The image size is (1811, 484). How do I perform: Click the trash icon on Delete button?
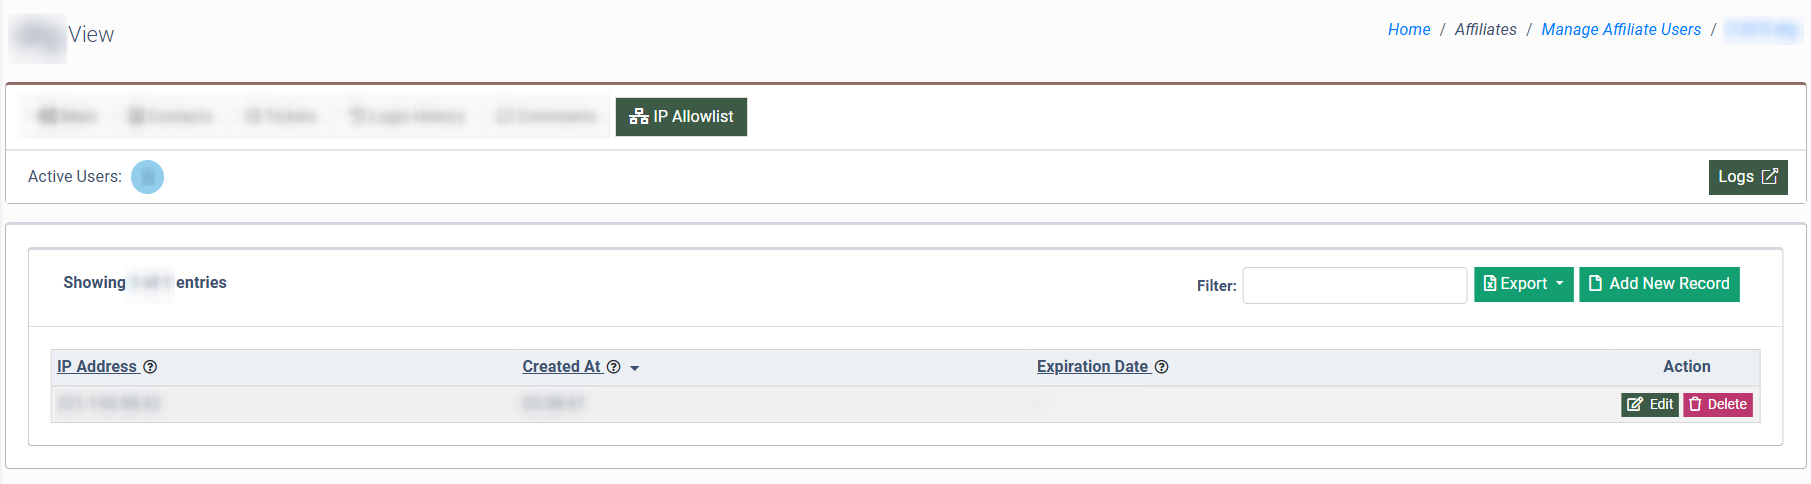(1695, 404)
